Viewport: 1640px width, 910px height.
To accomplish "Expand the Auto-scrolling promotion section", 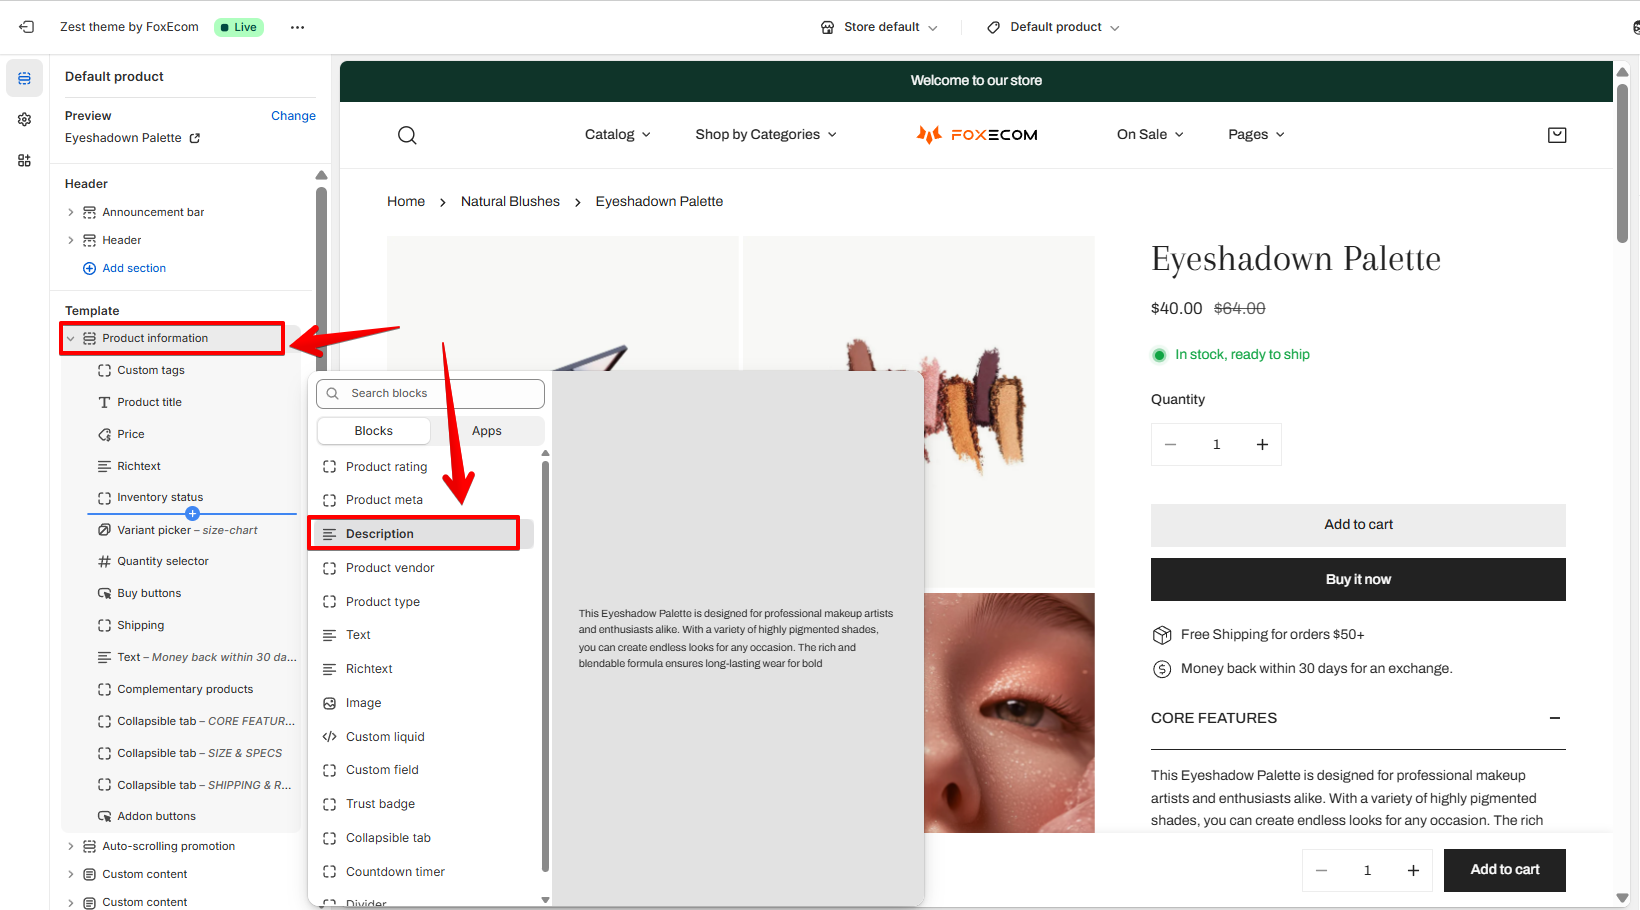I will pos(70,846).
